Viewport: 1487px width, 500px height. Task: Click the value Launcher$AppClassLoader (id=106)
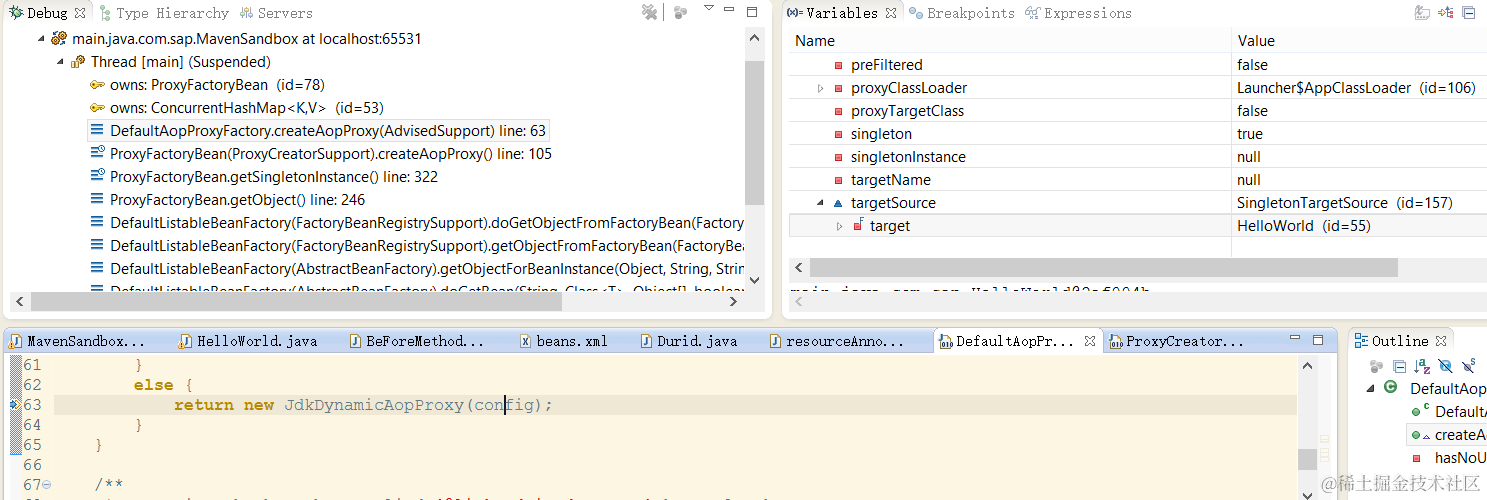(1356, 88)
